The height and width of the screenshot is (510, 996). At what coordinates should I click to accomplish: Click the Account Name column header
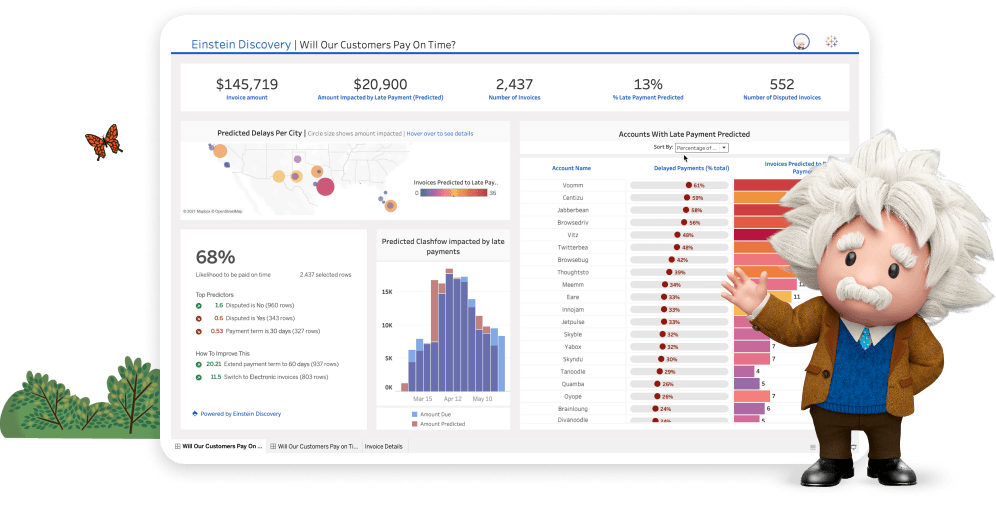tap(570, 168)
